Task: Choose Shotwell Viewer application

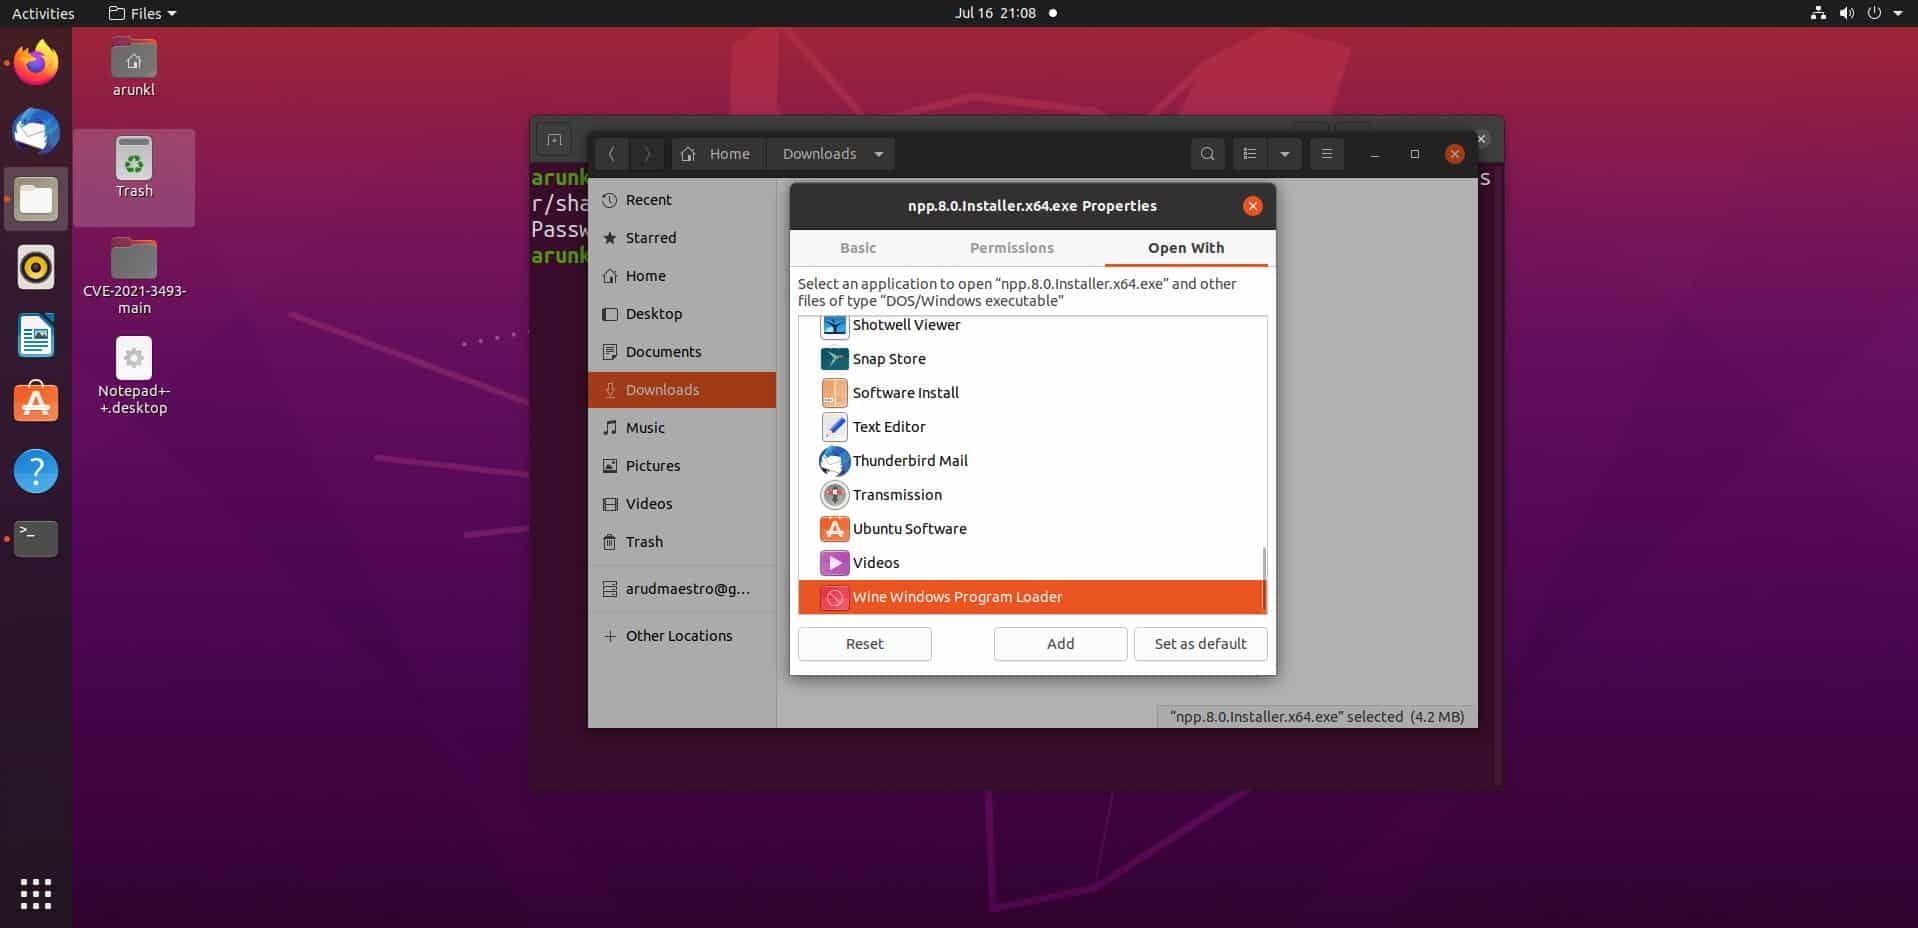Action: 1032,325
